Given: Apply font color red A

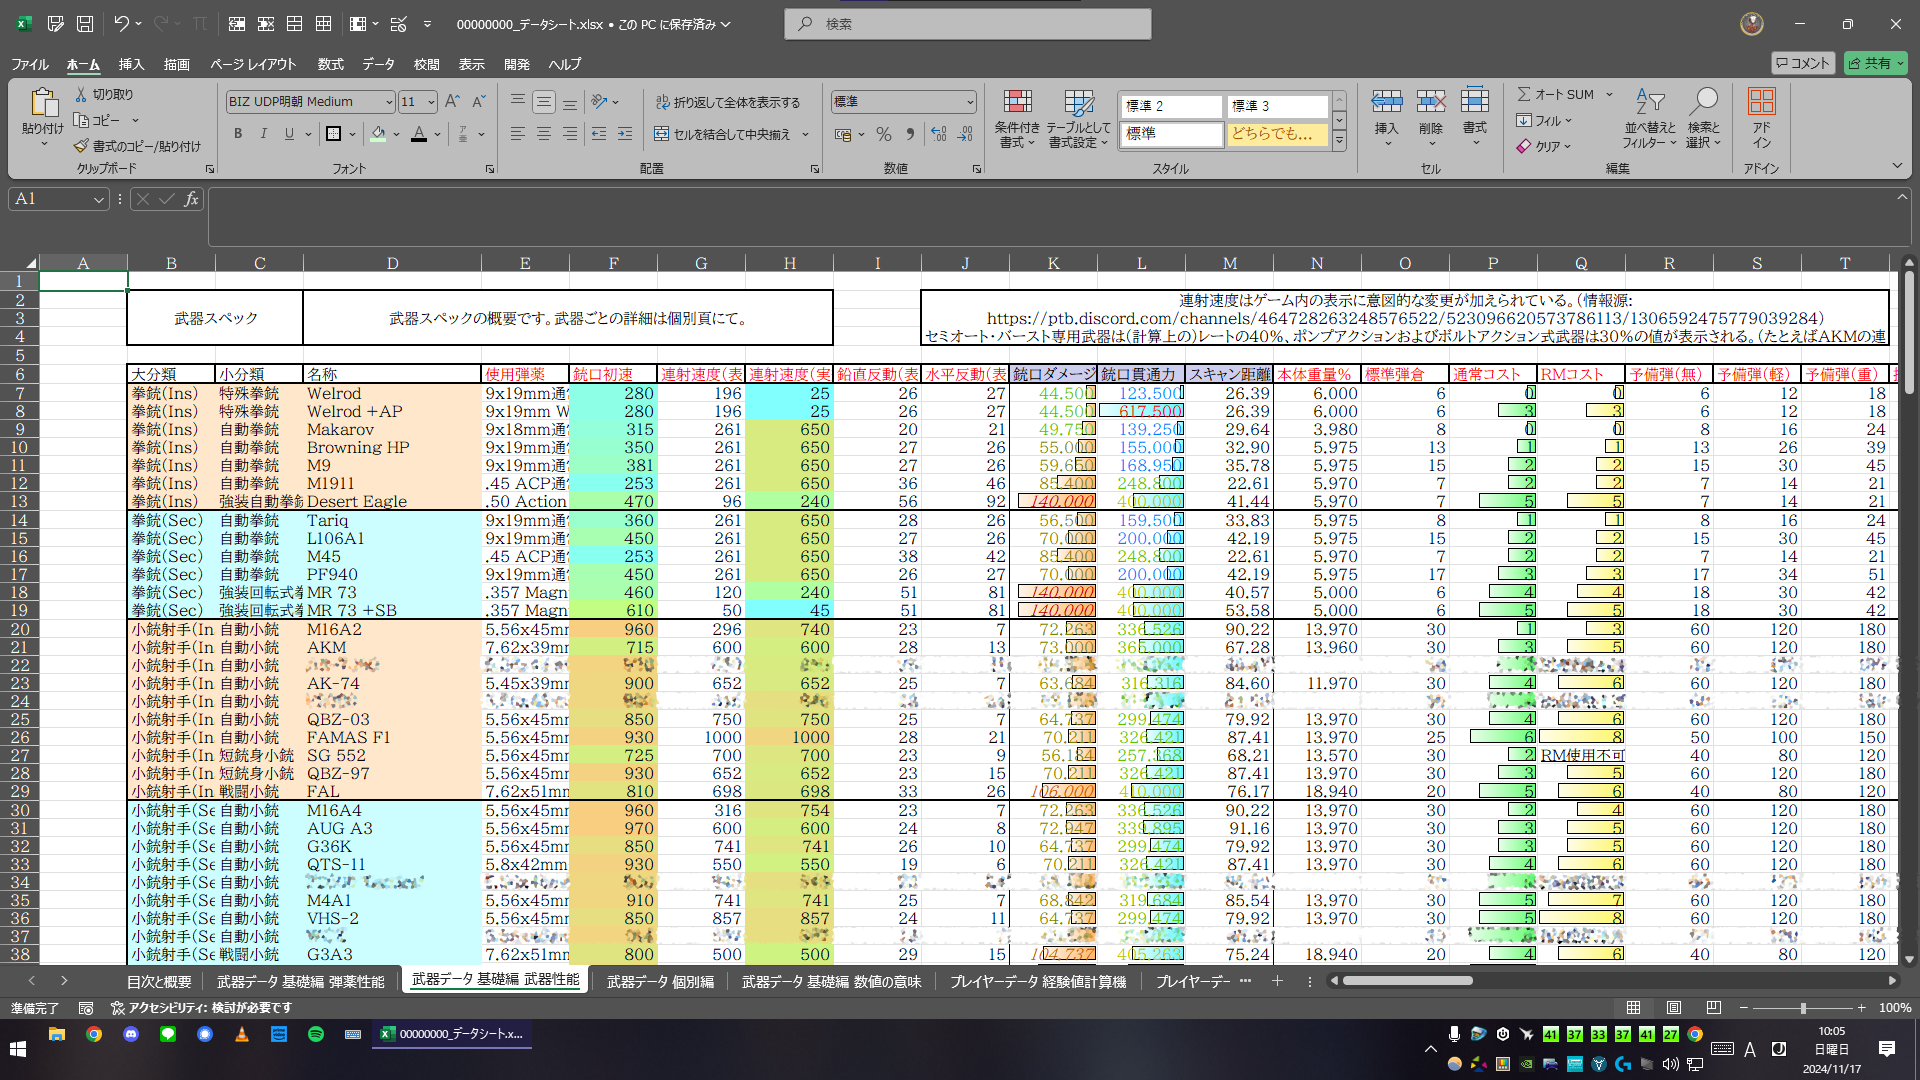Looking at the screenshot, I should coord(419,134).
